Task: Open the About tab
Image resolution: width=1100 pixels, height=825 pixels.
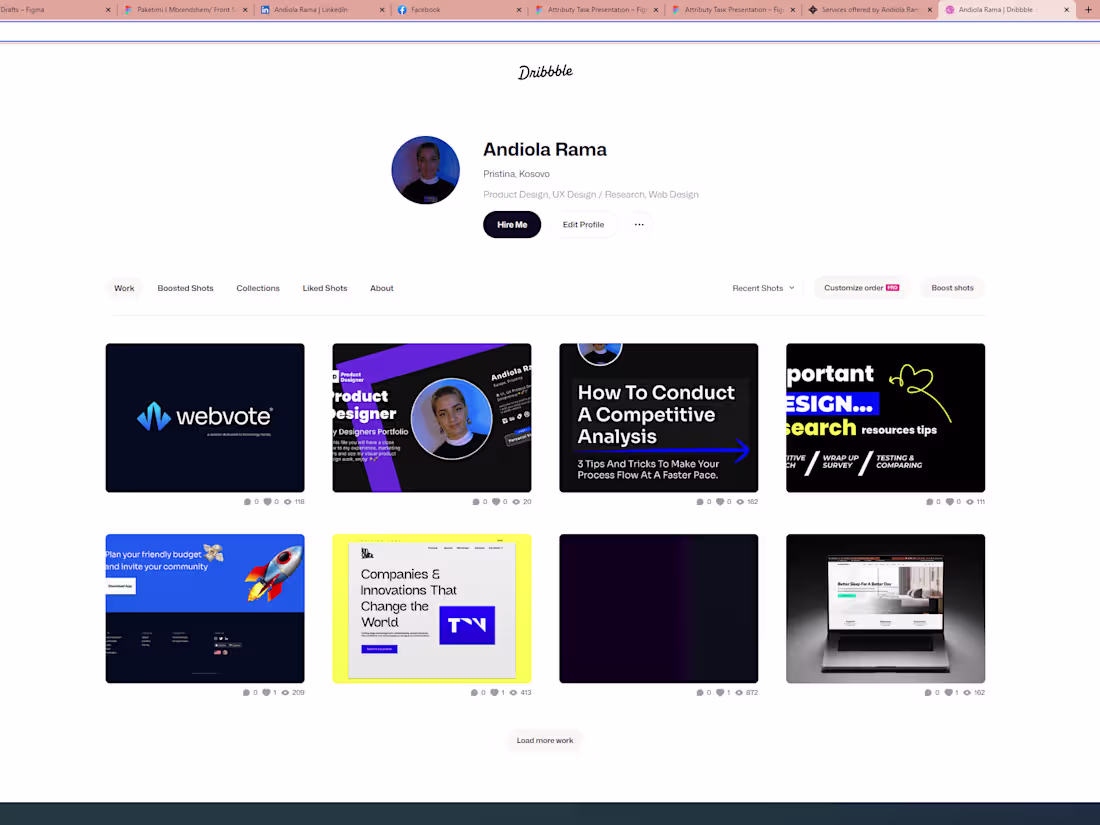Action: [x=382, y=288]
